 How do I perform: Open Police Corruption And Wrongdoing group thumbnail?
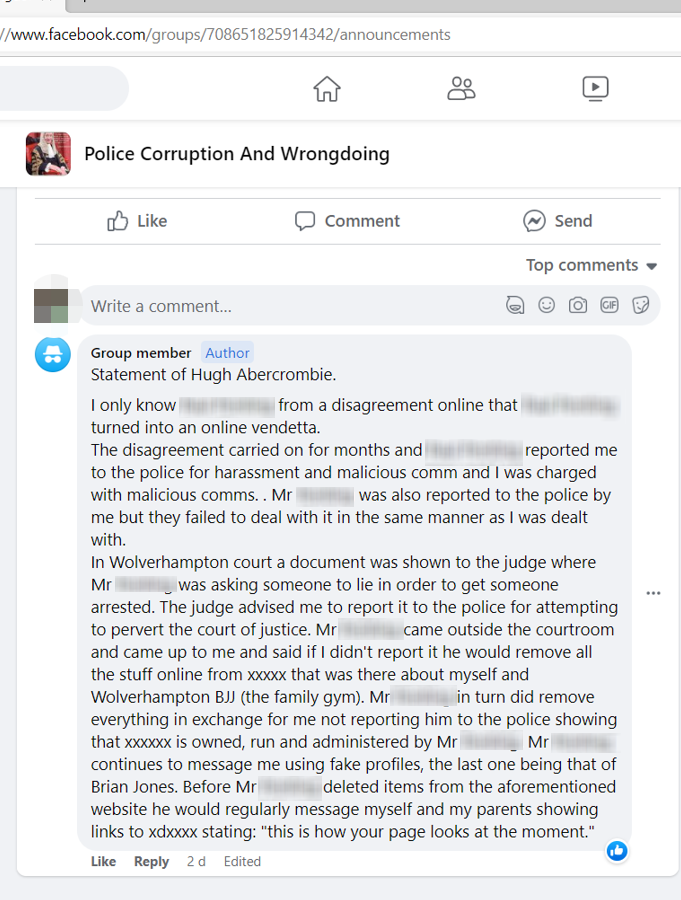[48, 154]
